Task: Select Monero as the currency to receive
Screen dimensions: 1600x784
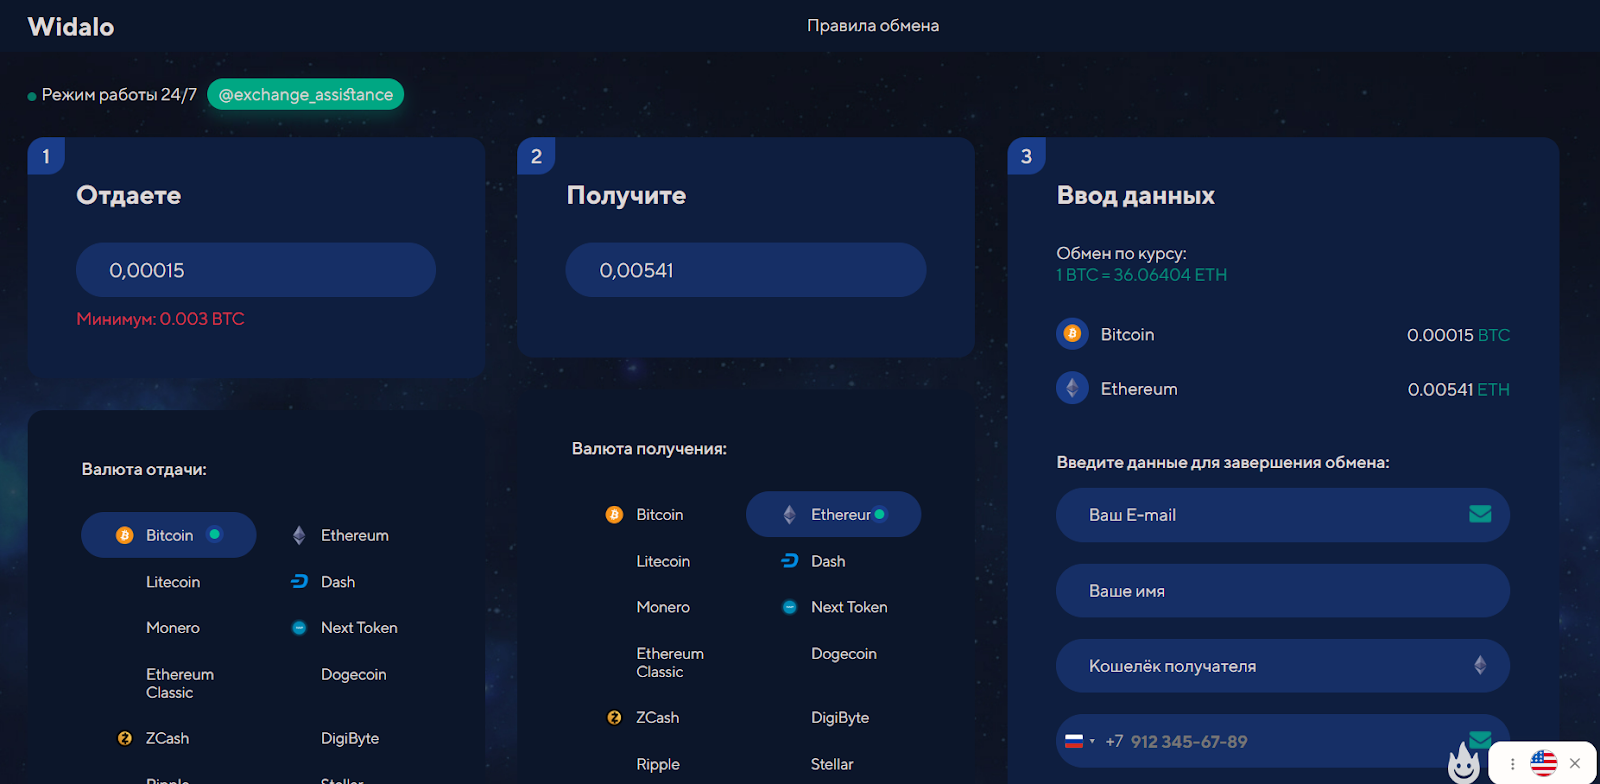Action: 663,607
